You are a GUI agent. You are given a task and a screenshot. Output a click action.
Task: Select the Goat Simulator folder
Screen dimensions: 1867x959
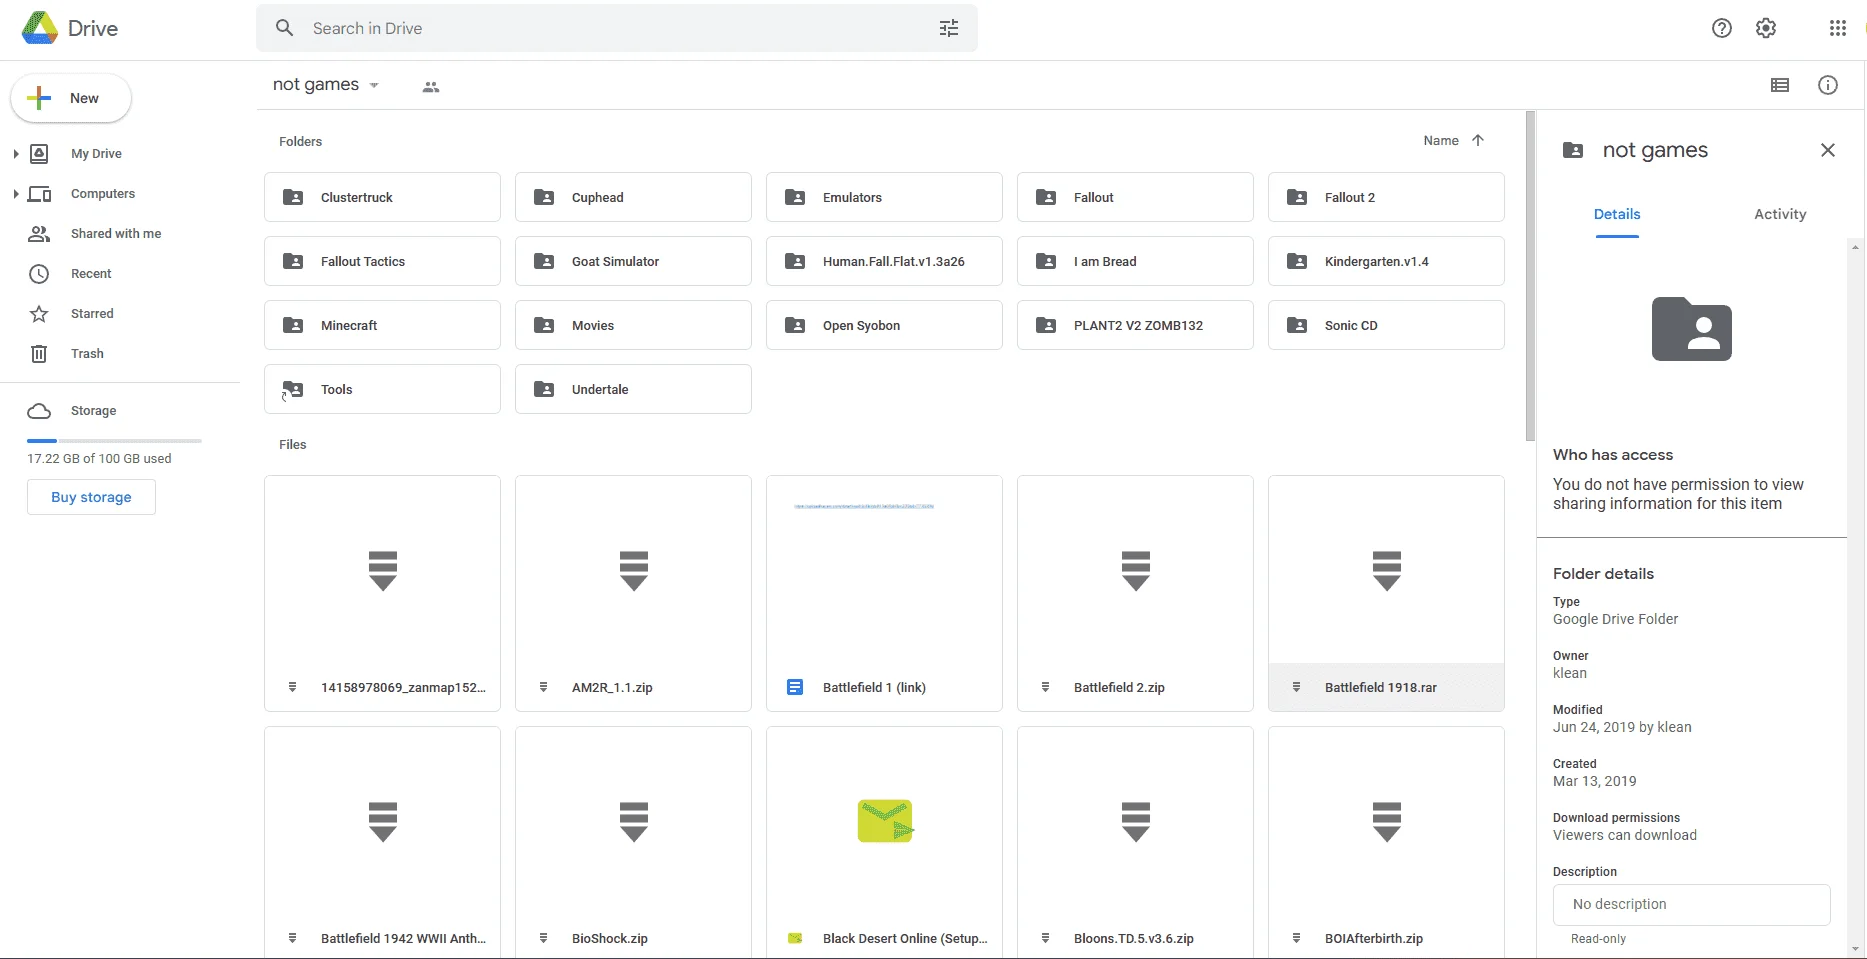click(633, 261)
